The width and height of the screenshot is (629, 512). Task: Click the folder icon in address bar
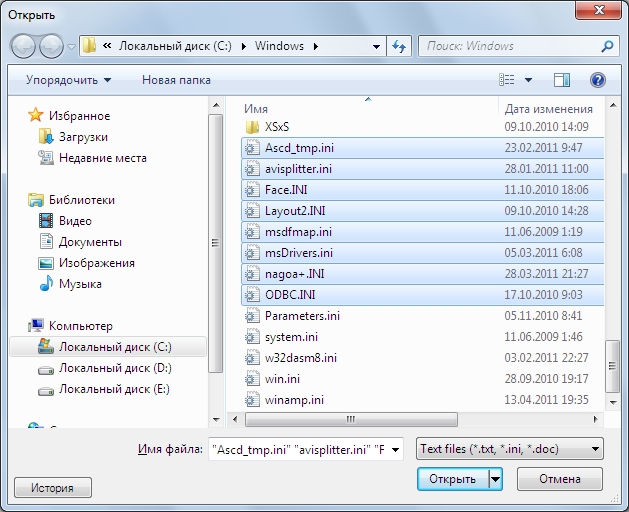[x=89, y=46]
